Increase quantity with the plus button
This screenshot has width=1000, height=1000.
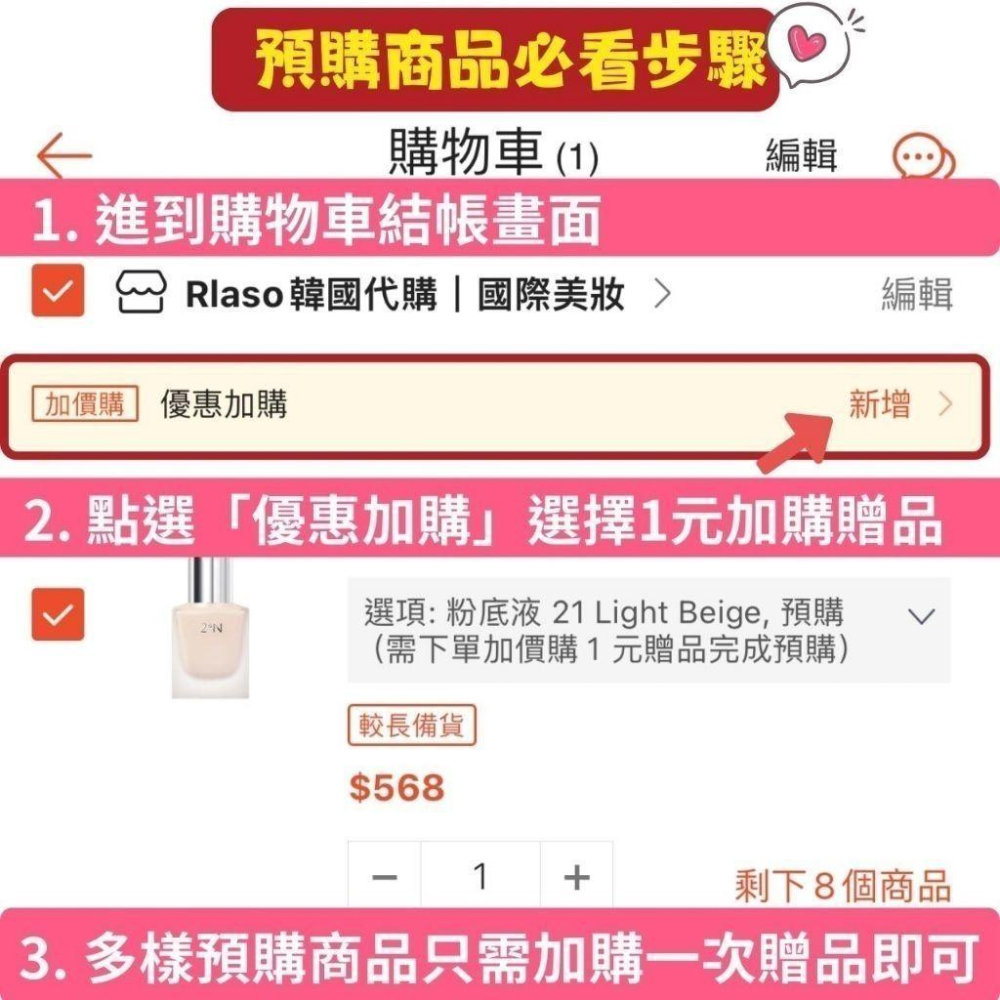(576, 876)
